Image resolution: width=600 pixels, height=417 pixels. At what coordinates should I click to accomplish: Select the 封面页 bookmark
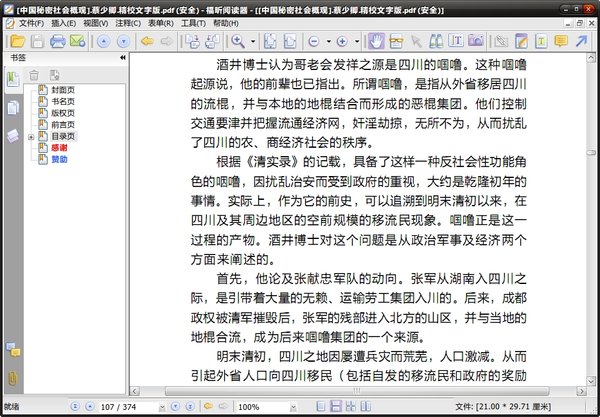[x=63, y=90]
